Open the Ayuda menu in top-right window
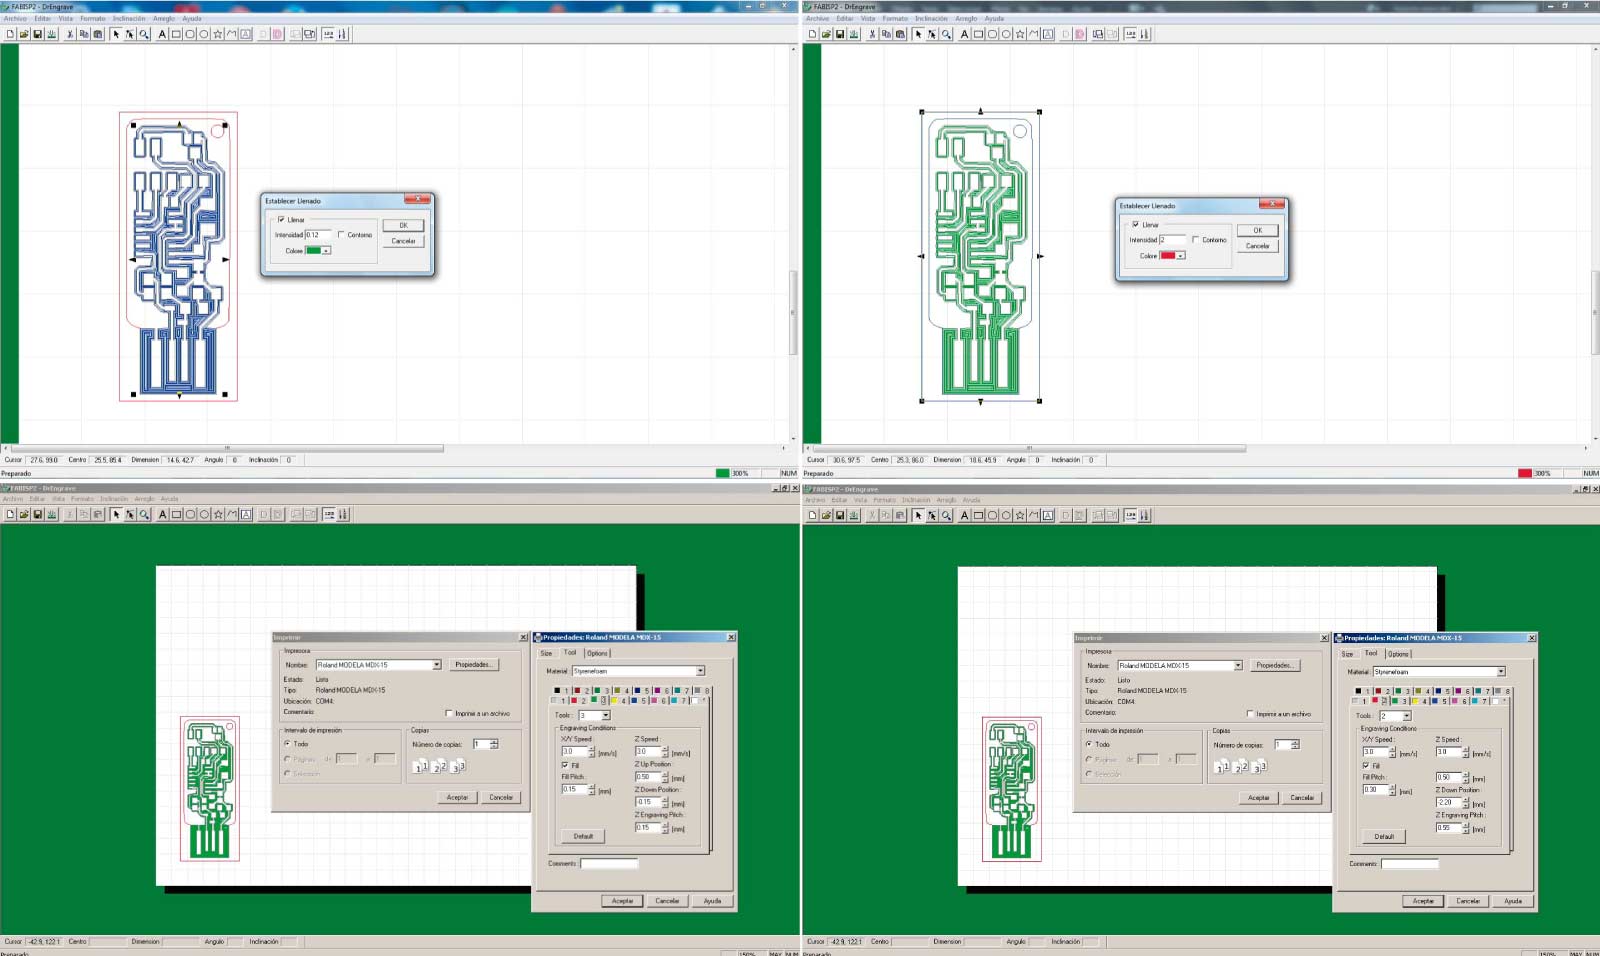This screenshot has height=956, width=1600. tap(994, 19)
